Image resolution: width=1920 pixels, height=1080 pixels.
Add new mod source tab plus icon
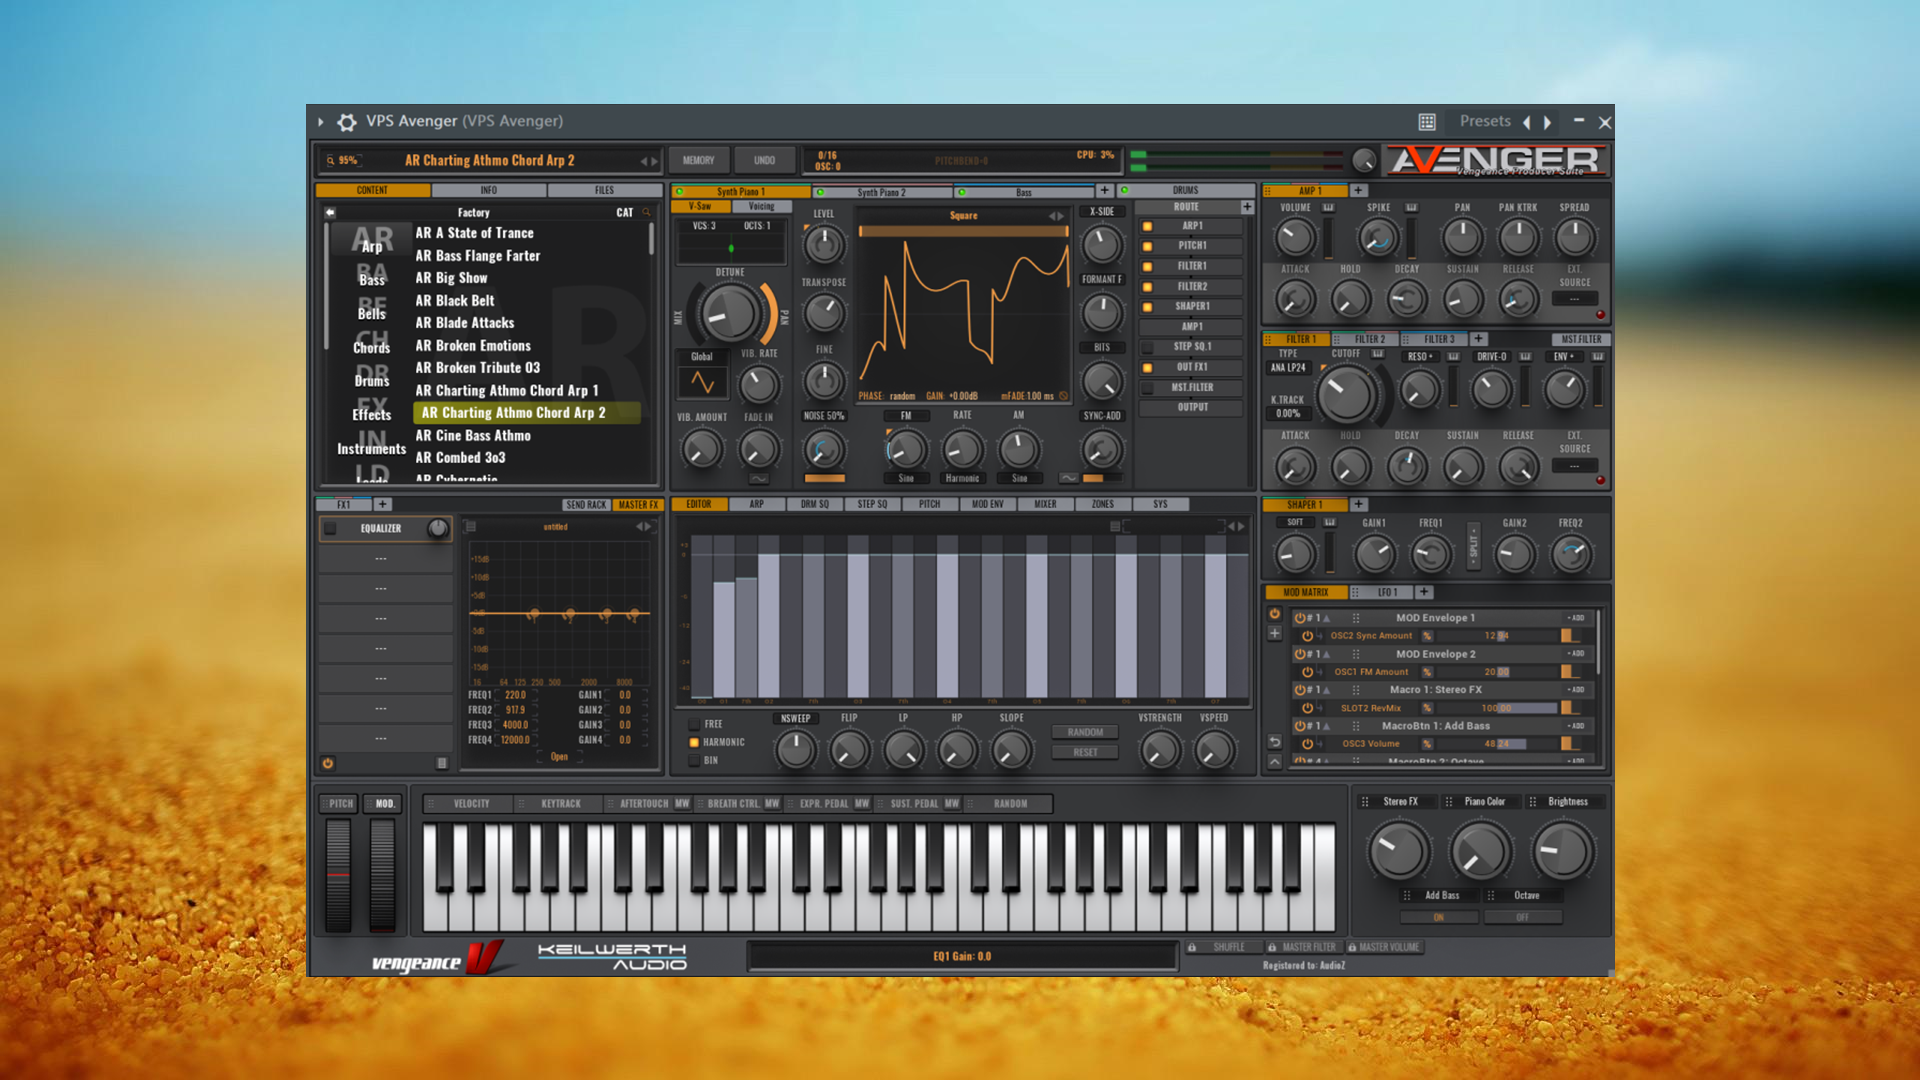(x=1424, y=592)
